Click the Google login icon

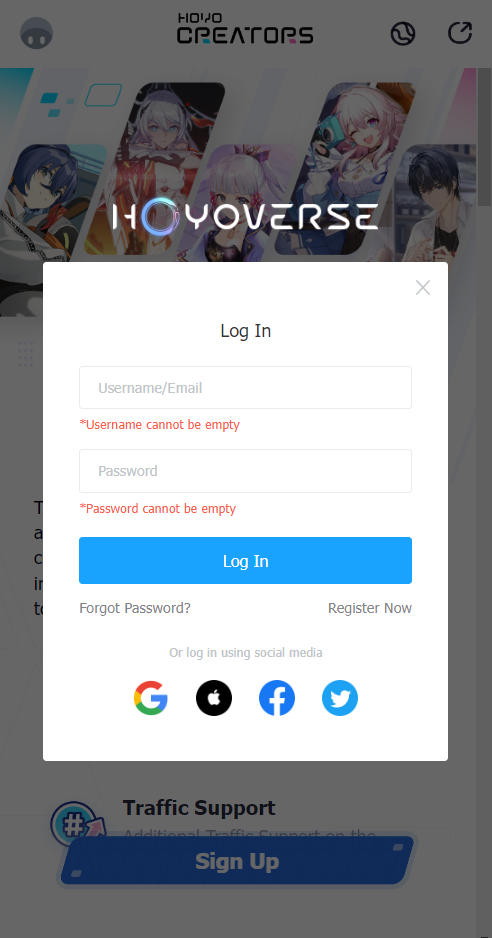point(151,698)
